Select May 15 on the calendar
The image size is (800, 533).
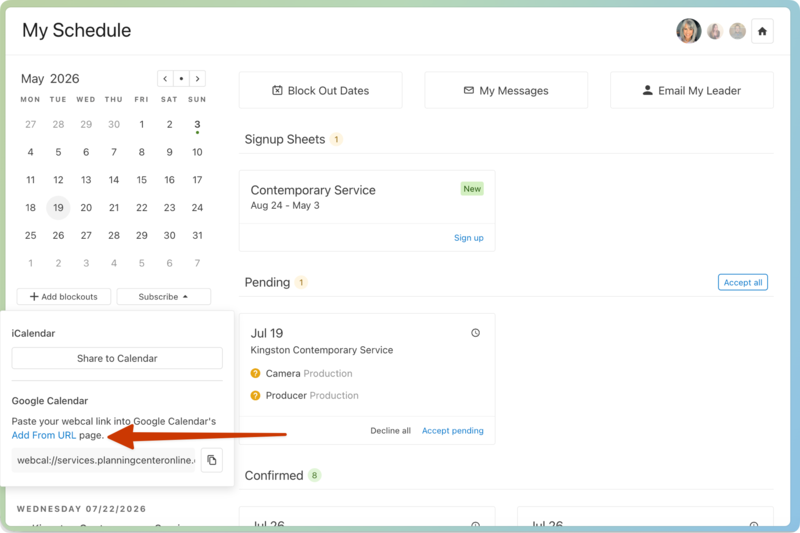(141, 180)
